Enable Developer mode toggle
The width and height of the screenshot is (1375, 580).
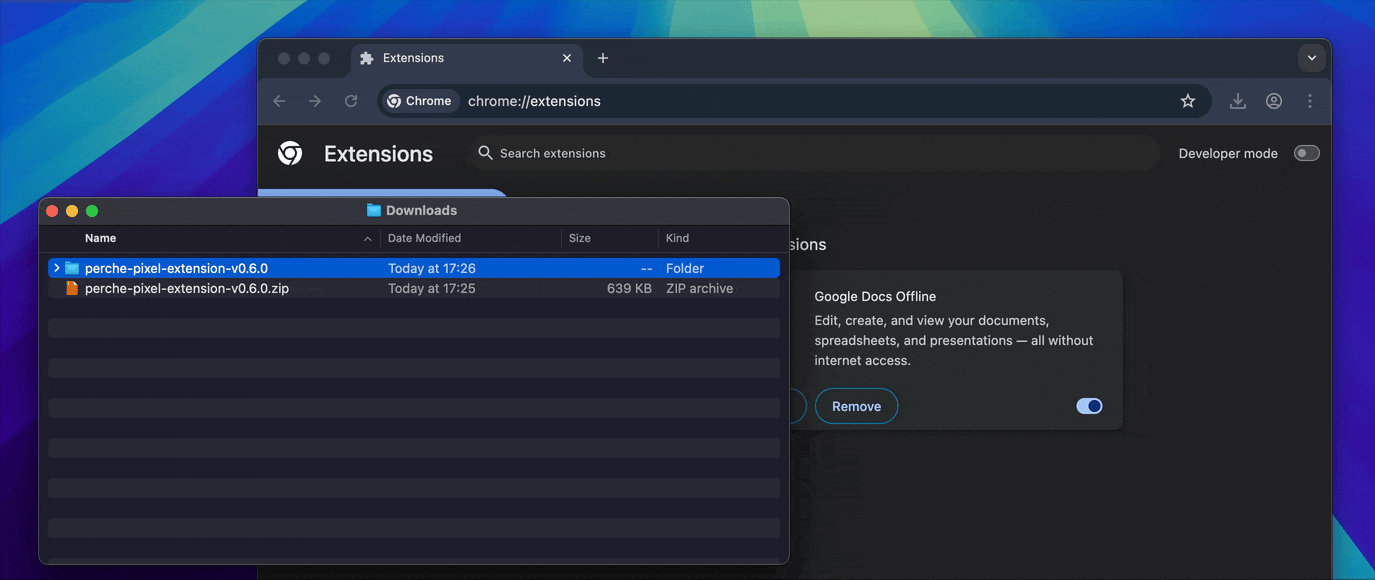(1306, 153)
